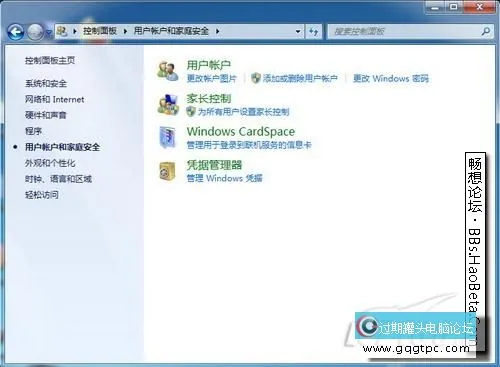Click shield icon beside 添加或删除用户帐户

(x=256, y=78)
